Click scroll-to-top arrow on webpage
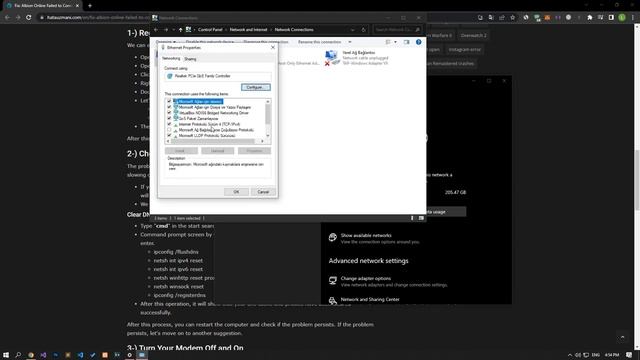 click(x=622, y=337)
